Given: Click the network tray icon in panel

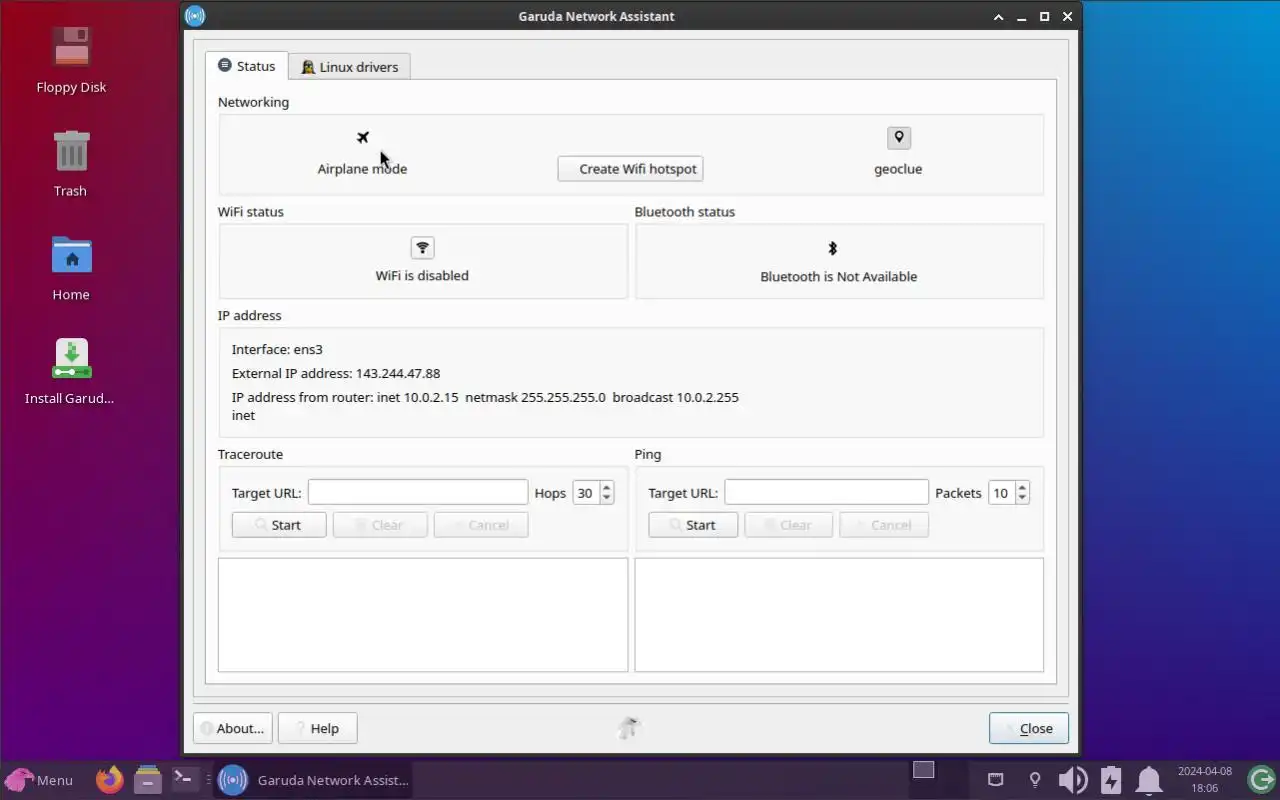Looking at the screenshot, I should [995, 780].
